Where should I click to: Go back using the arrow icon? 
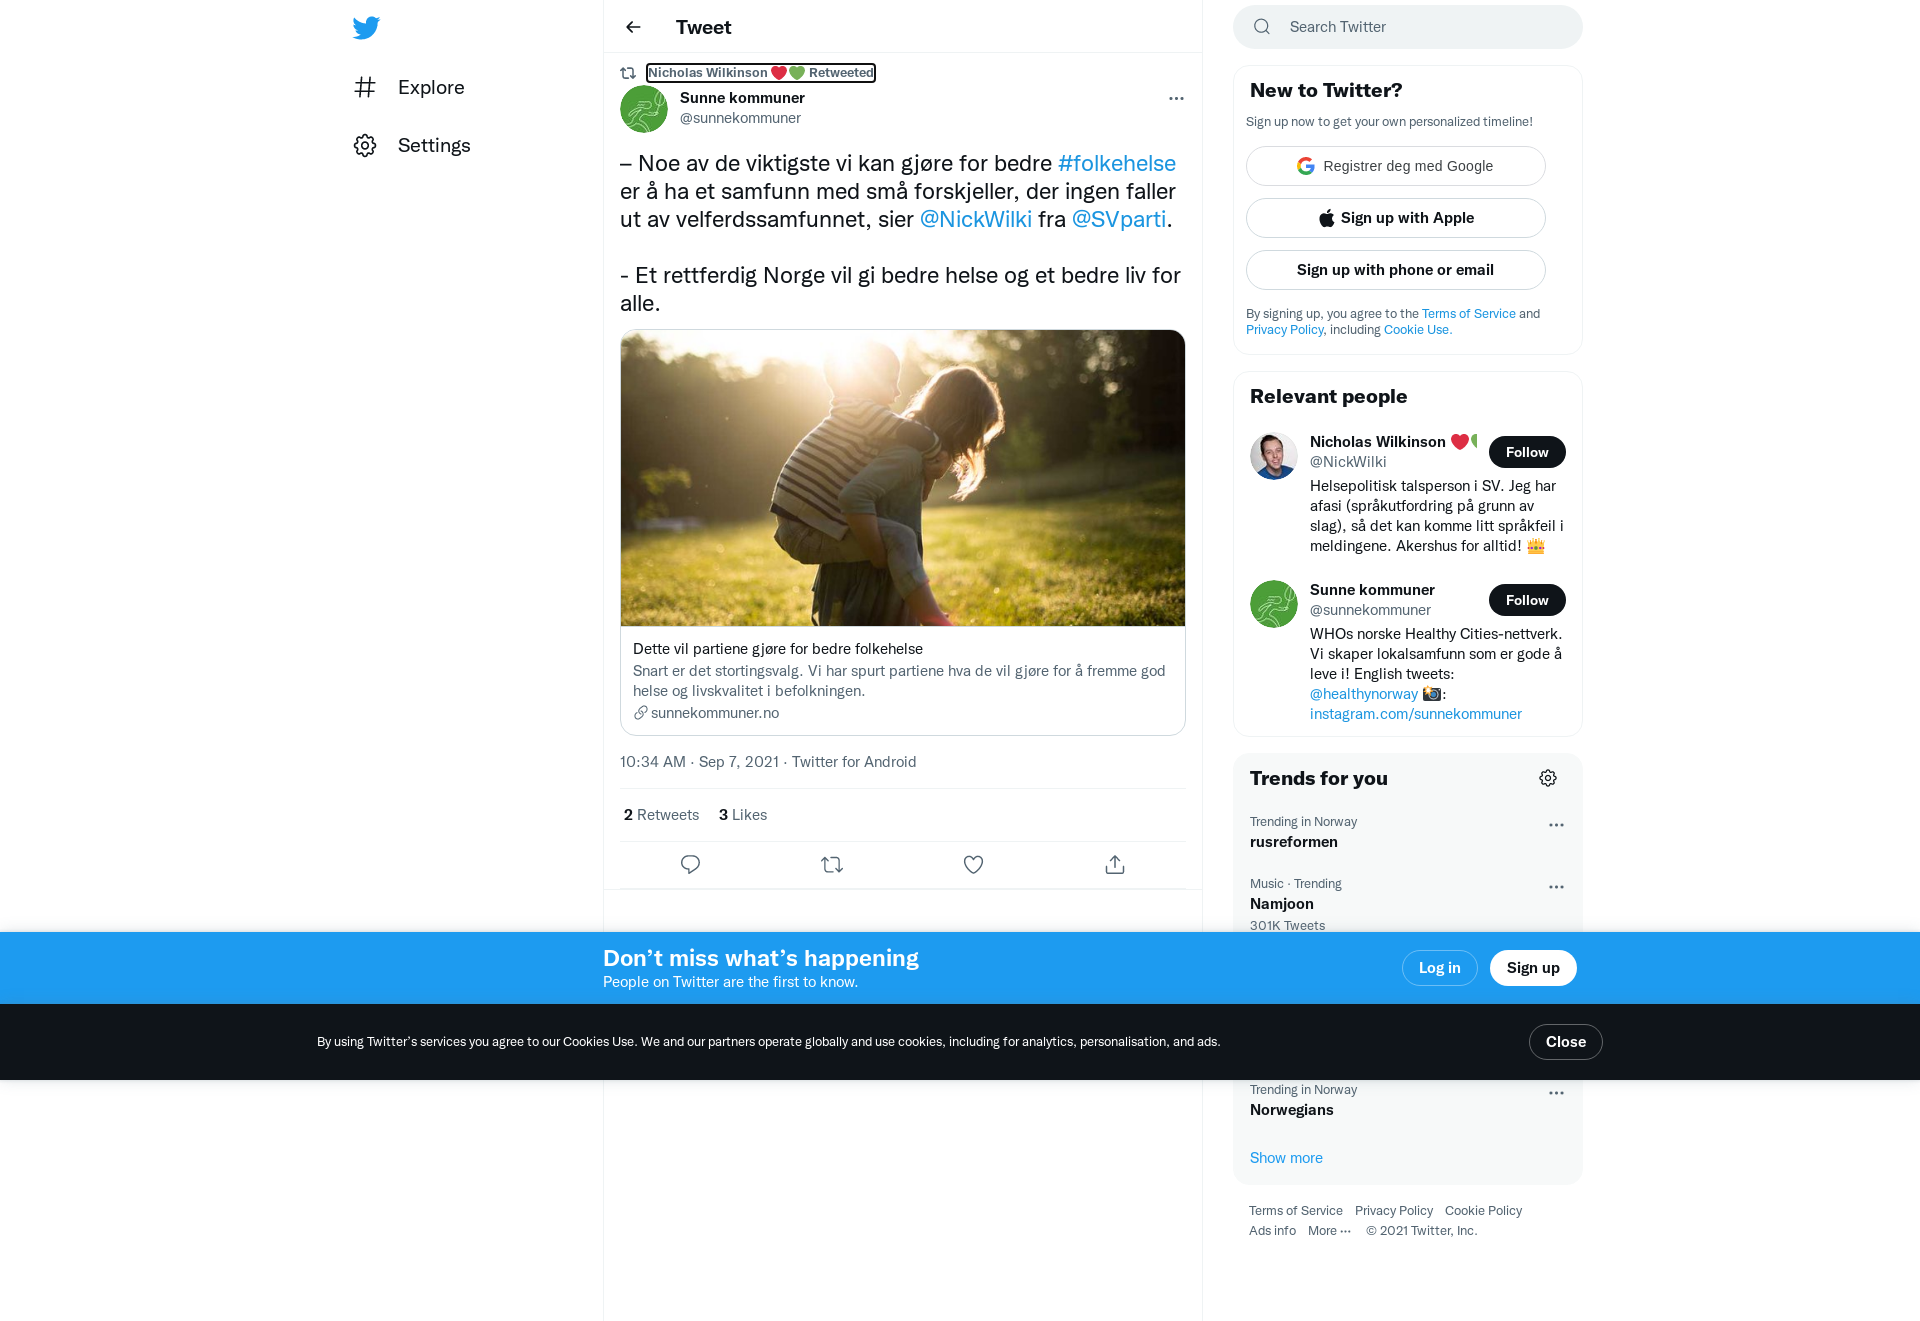coord(633,27)
